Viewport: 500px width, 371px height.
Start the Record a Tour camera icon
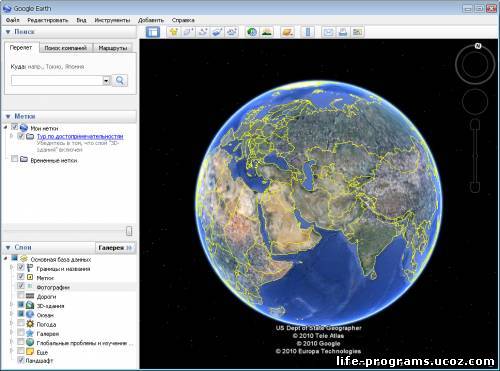pos(232,32)
